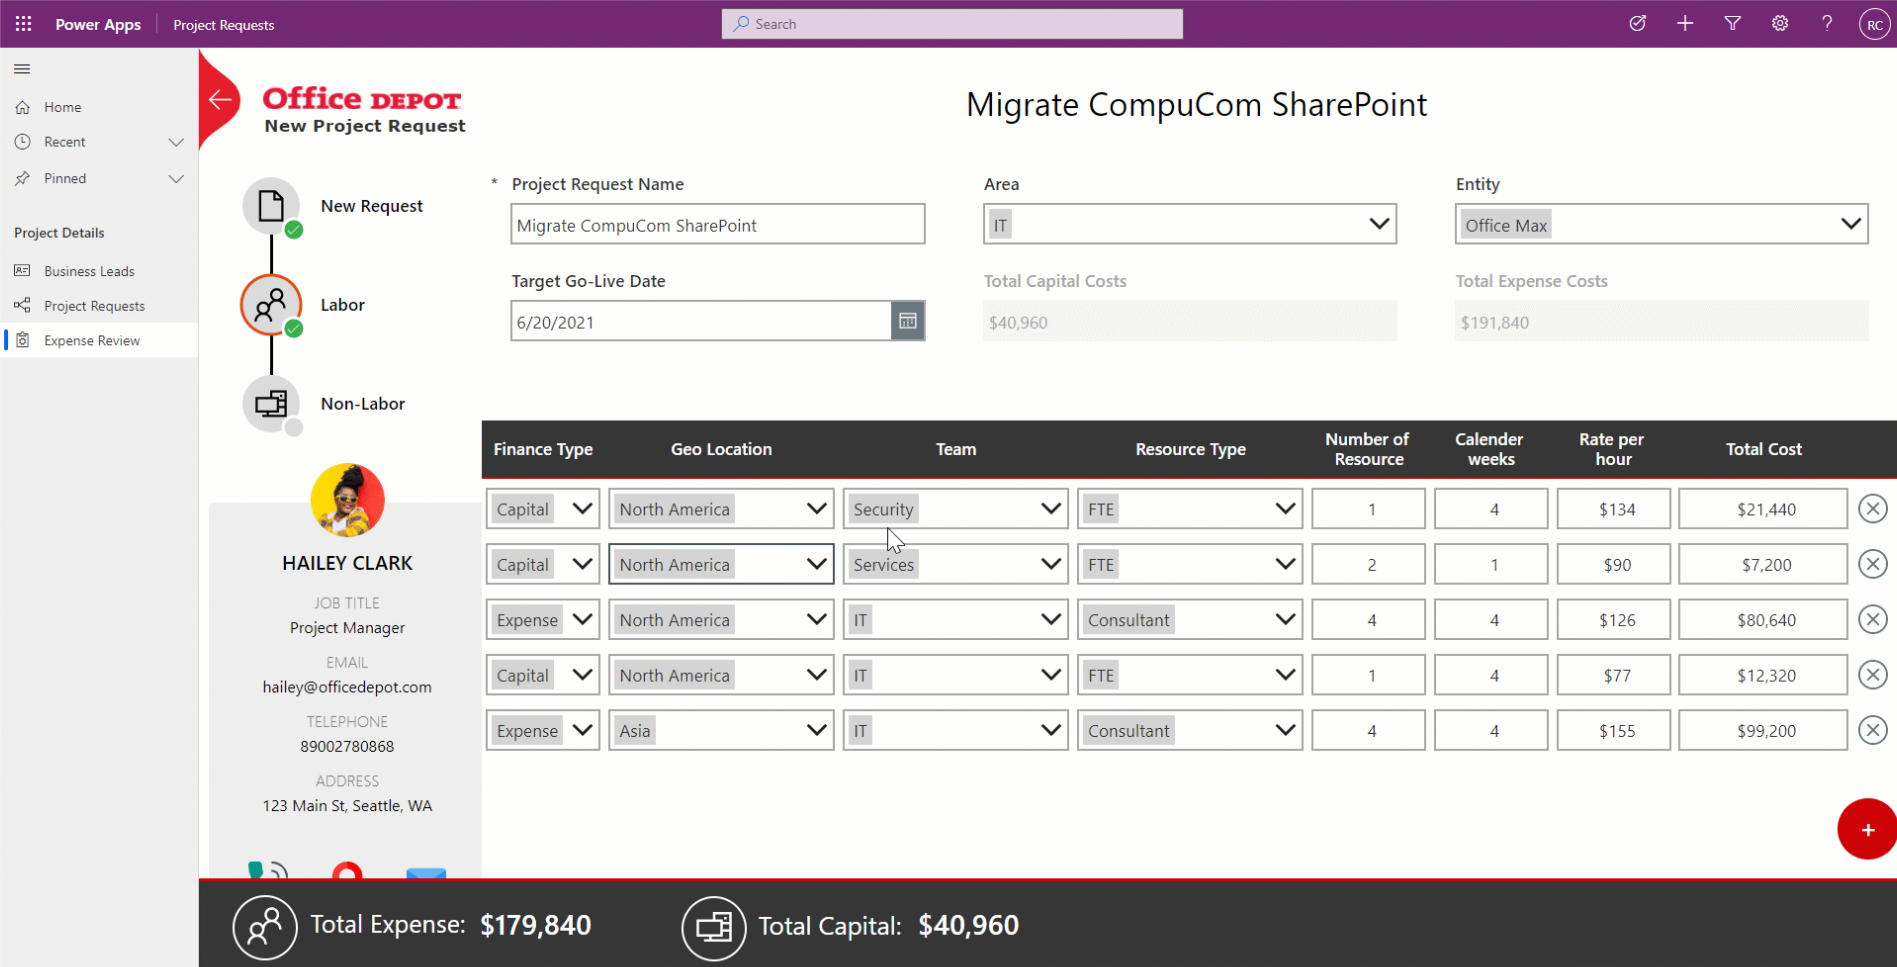Click the Project Request Name field
Image resolution: width=1897 pixels, height=967 pixels.
pos(717,225)
